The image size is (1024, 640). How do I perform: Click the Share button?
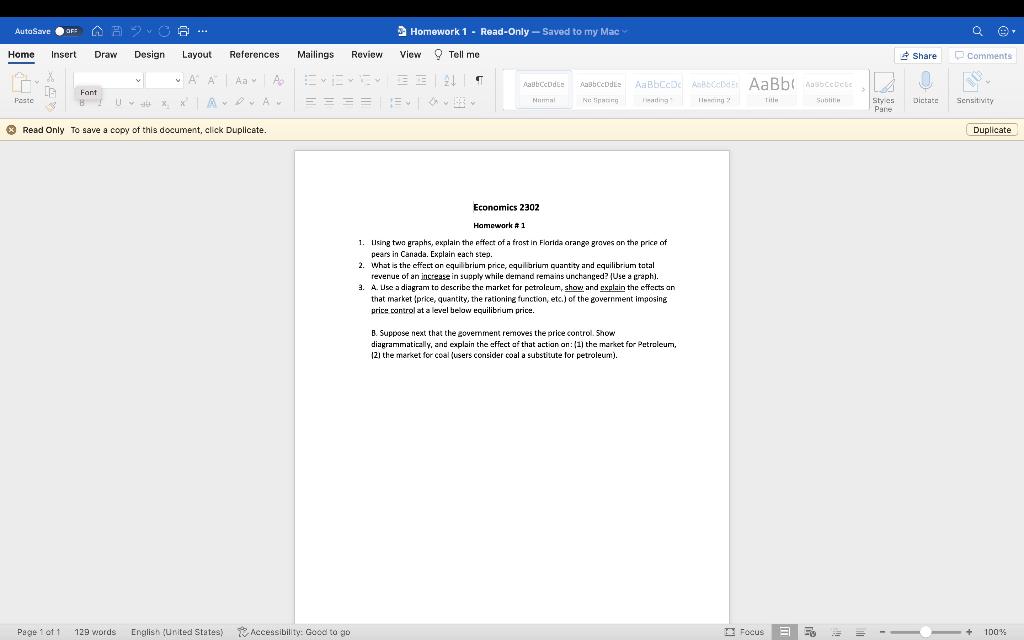click(918, 56)
